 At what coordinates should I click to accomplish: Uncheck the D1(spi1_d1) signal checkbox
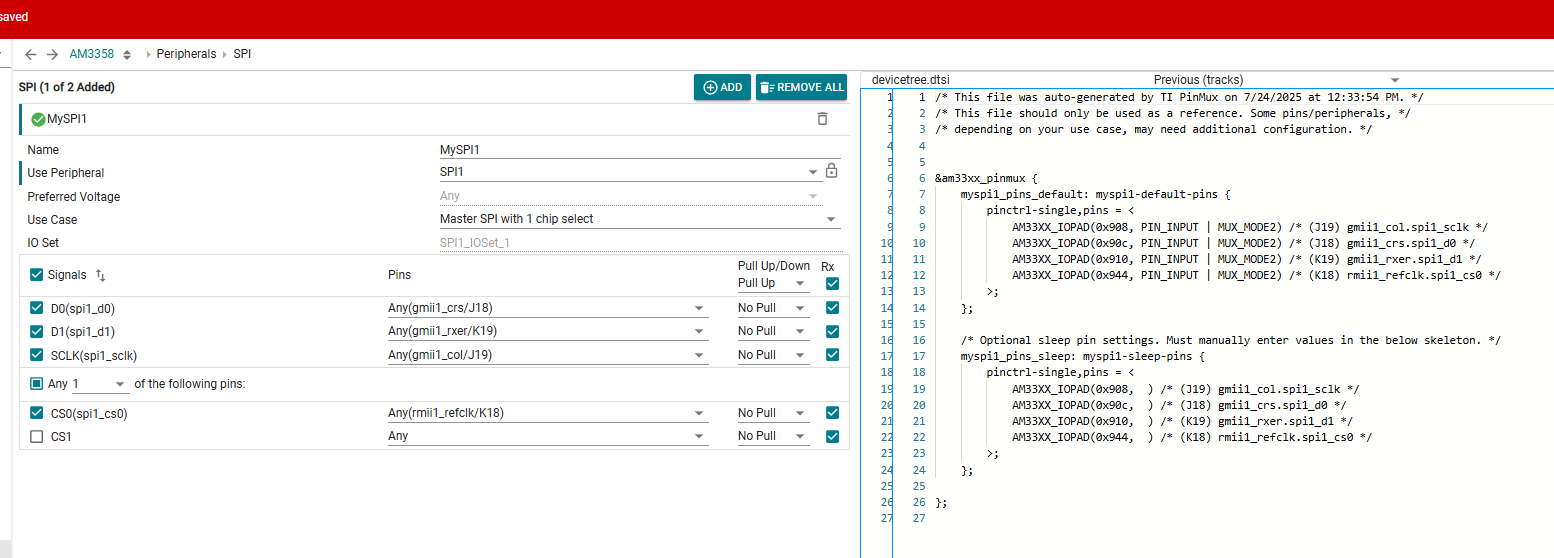pyautogui.click(x=37, y=331)
